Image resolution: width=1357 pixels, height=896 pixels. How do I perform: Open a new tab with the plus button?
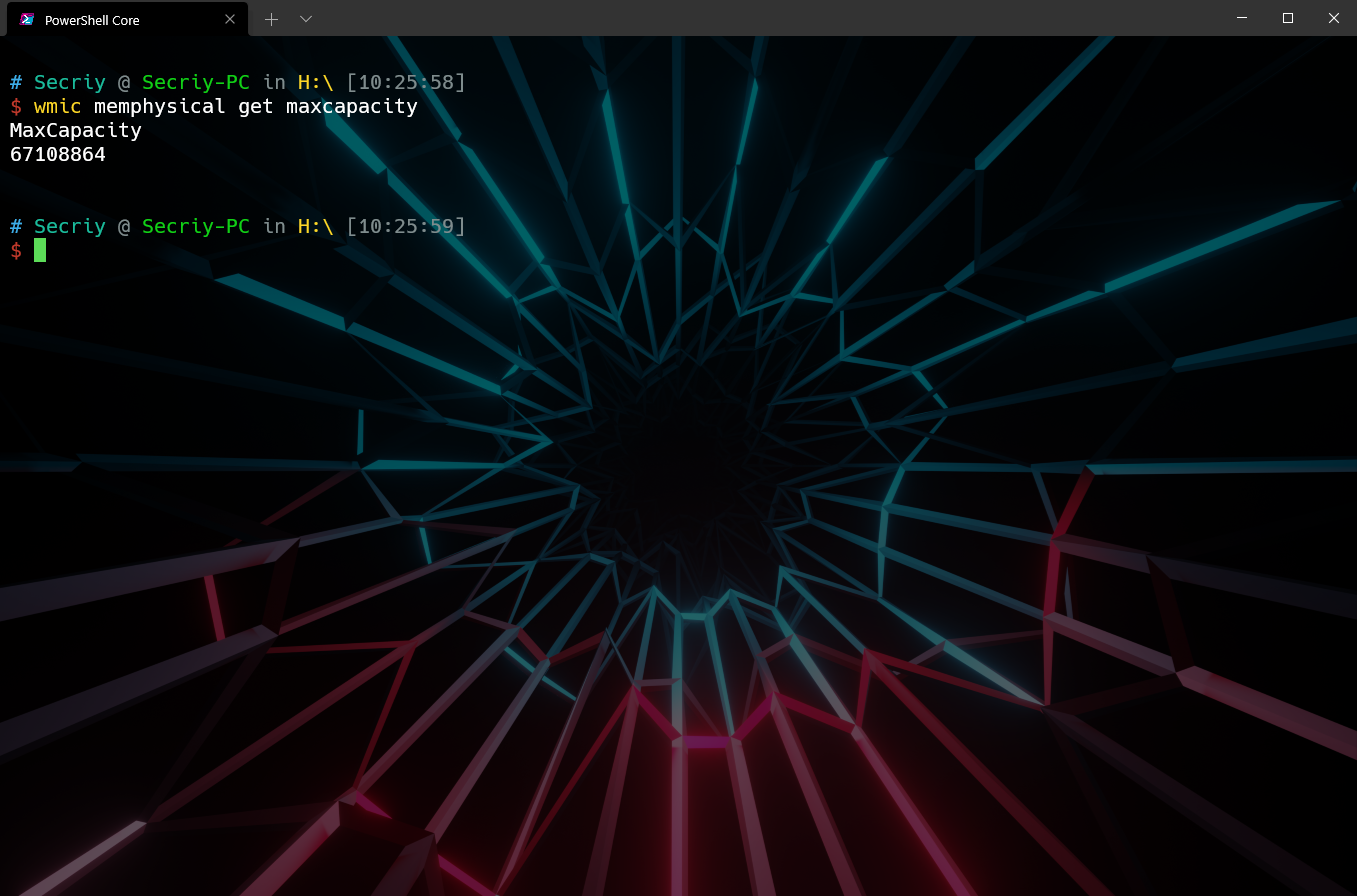(x=271, y=19)
